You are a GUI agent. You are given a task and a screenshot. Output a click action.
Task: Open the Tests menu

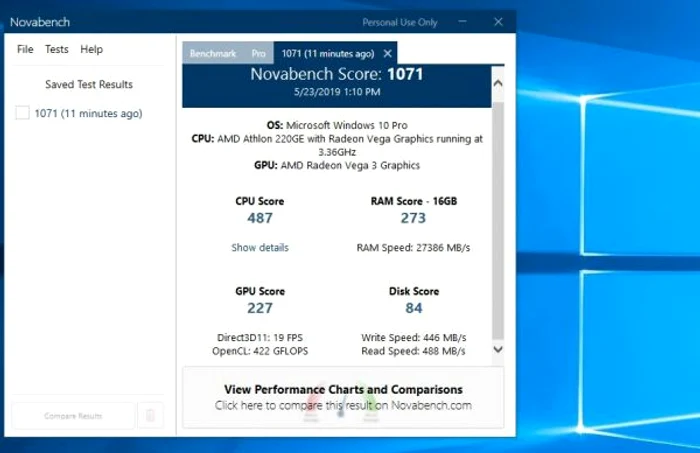click(57, 49)
